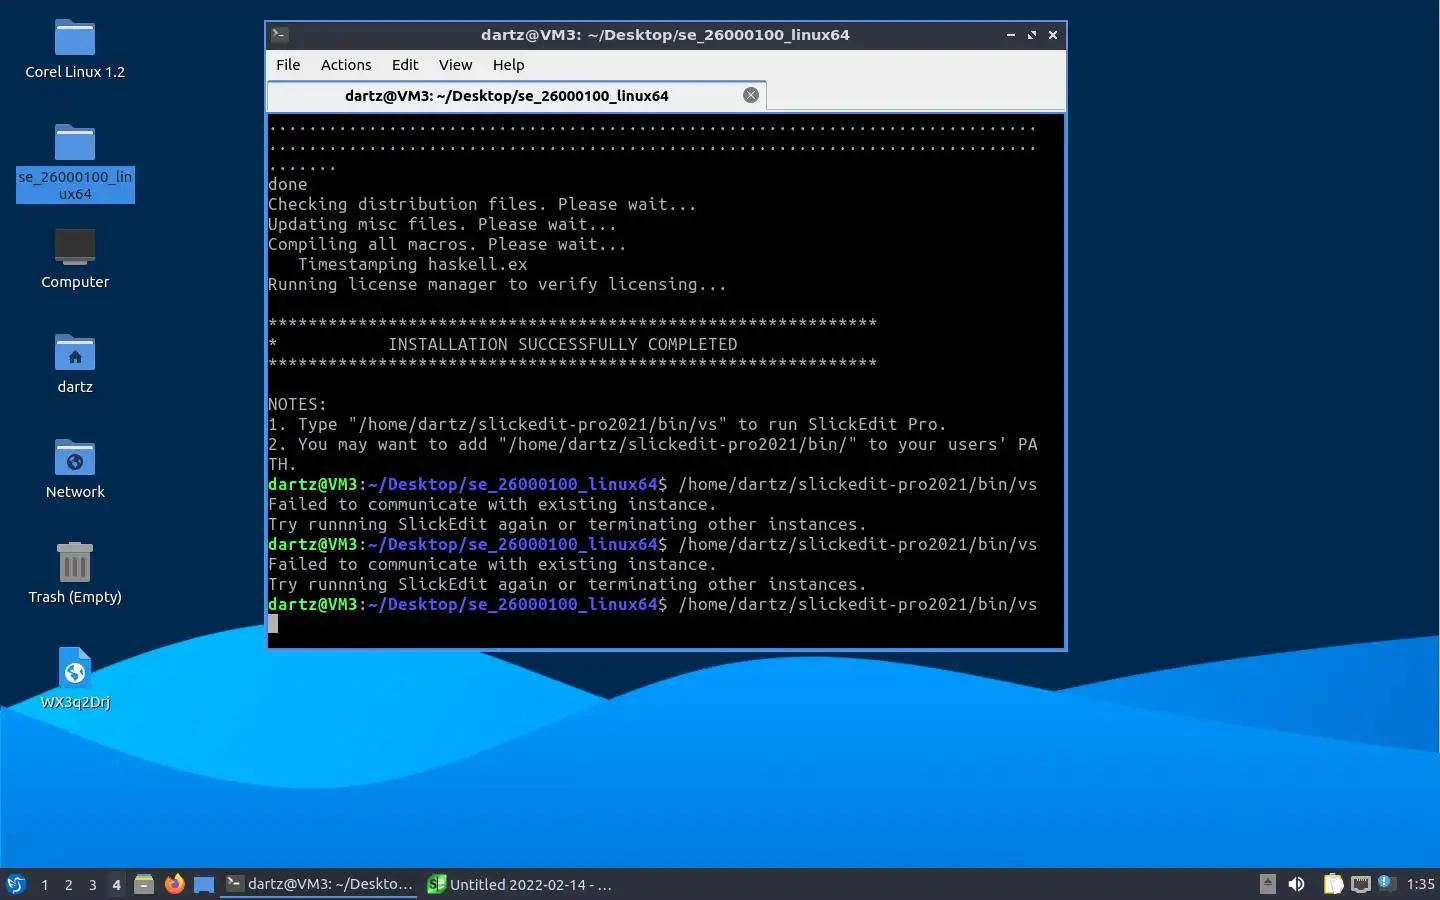Click the terminal icon in title bar
This screenshot has width=1440, height=900.
280,35
